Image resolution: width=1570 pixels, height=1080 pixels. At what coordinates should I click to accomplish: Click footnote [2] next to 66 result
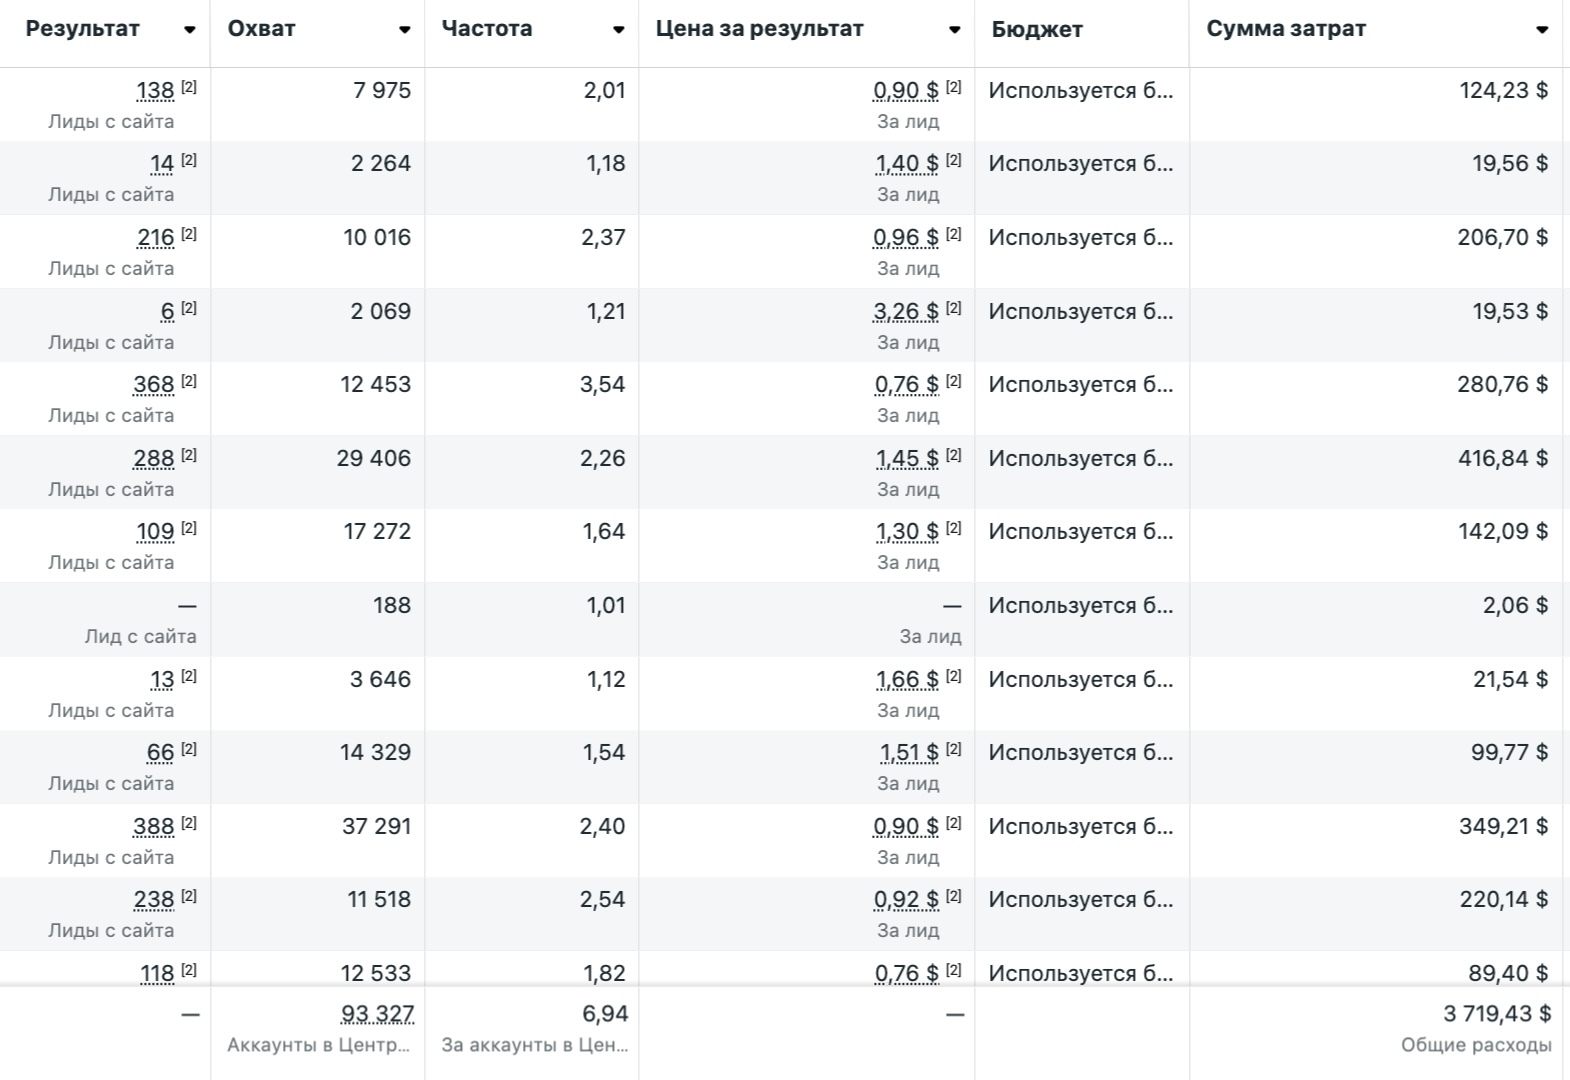189,749
